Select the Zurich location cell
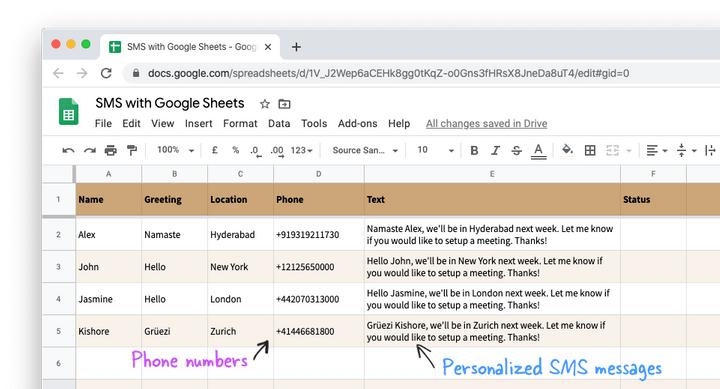This screenshot has height=389, width=720. 240,331
